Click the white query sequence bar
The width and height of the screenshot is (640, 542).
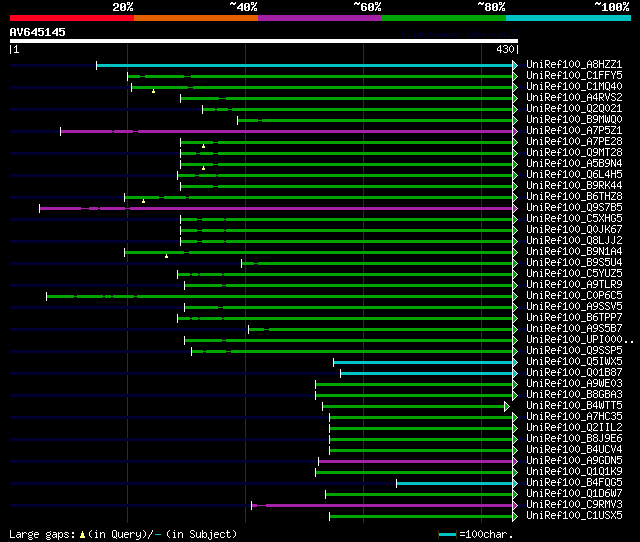point(264,41)
